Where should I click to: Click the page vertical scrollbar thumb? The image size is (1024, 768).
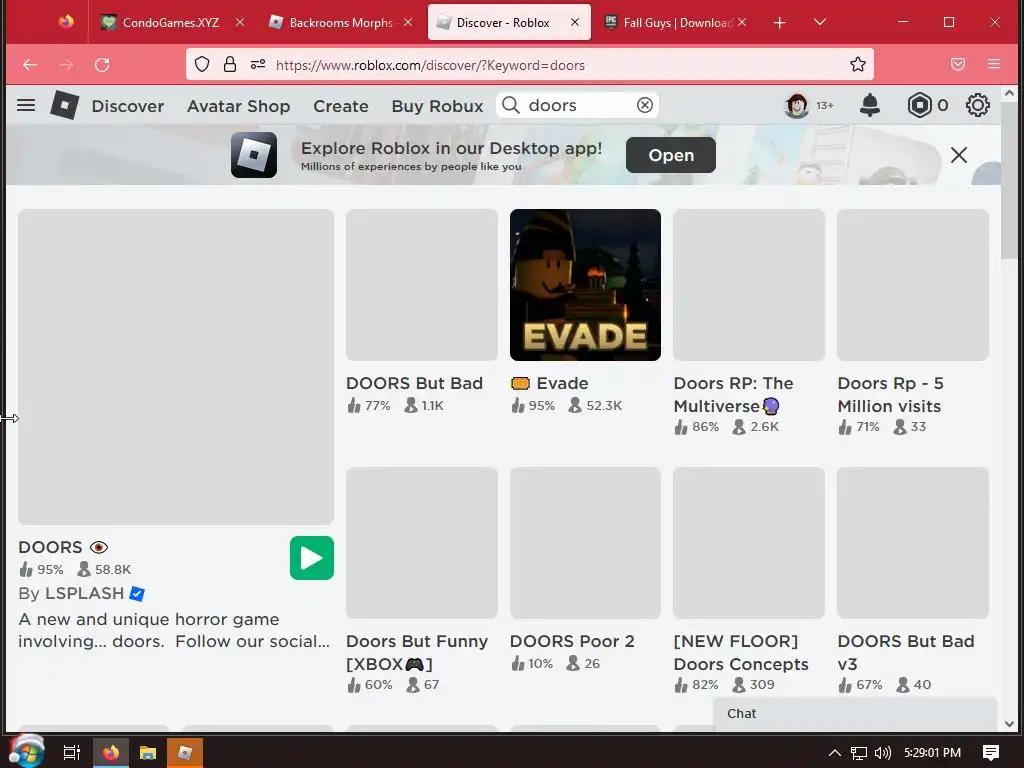(x=1009, y=182)
